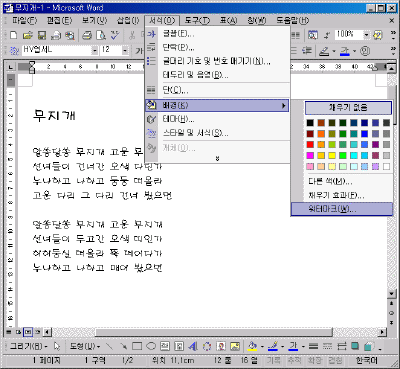Toggle the 3D style button on the drawing toolbar
The height and width of the screenshot is (369, 400).
(368, 346)
